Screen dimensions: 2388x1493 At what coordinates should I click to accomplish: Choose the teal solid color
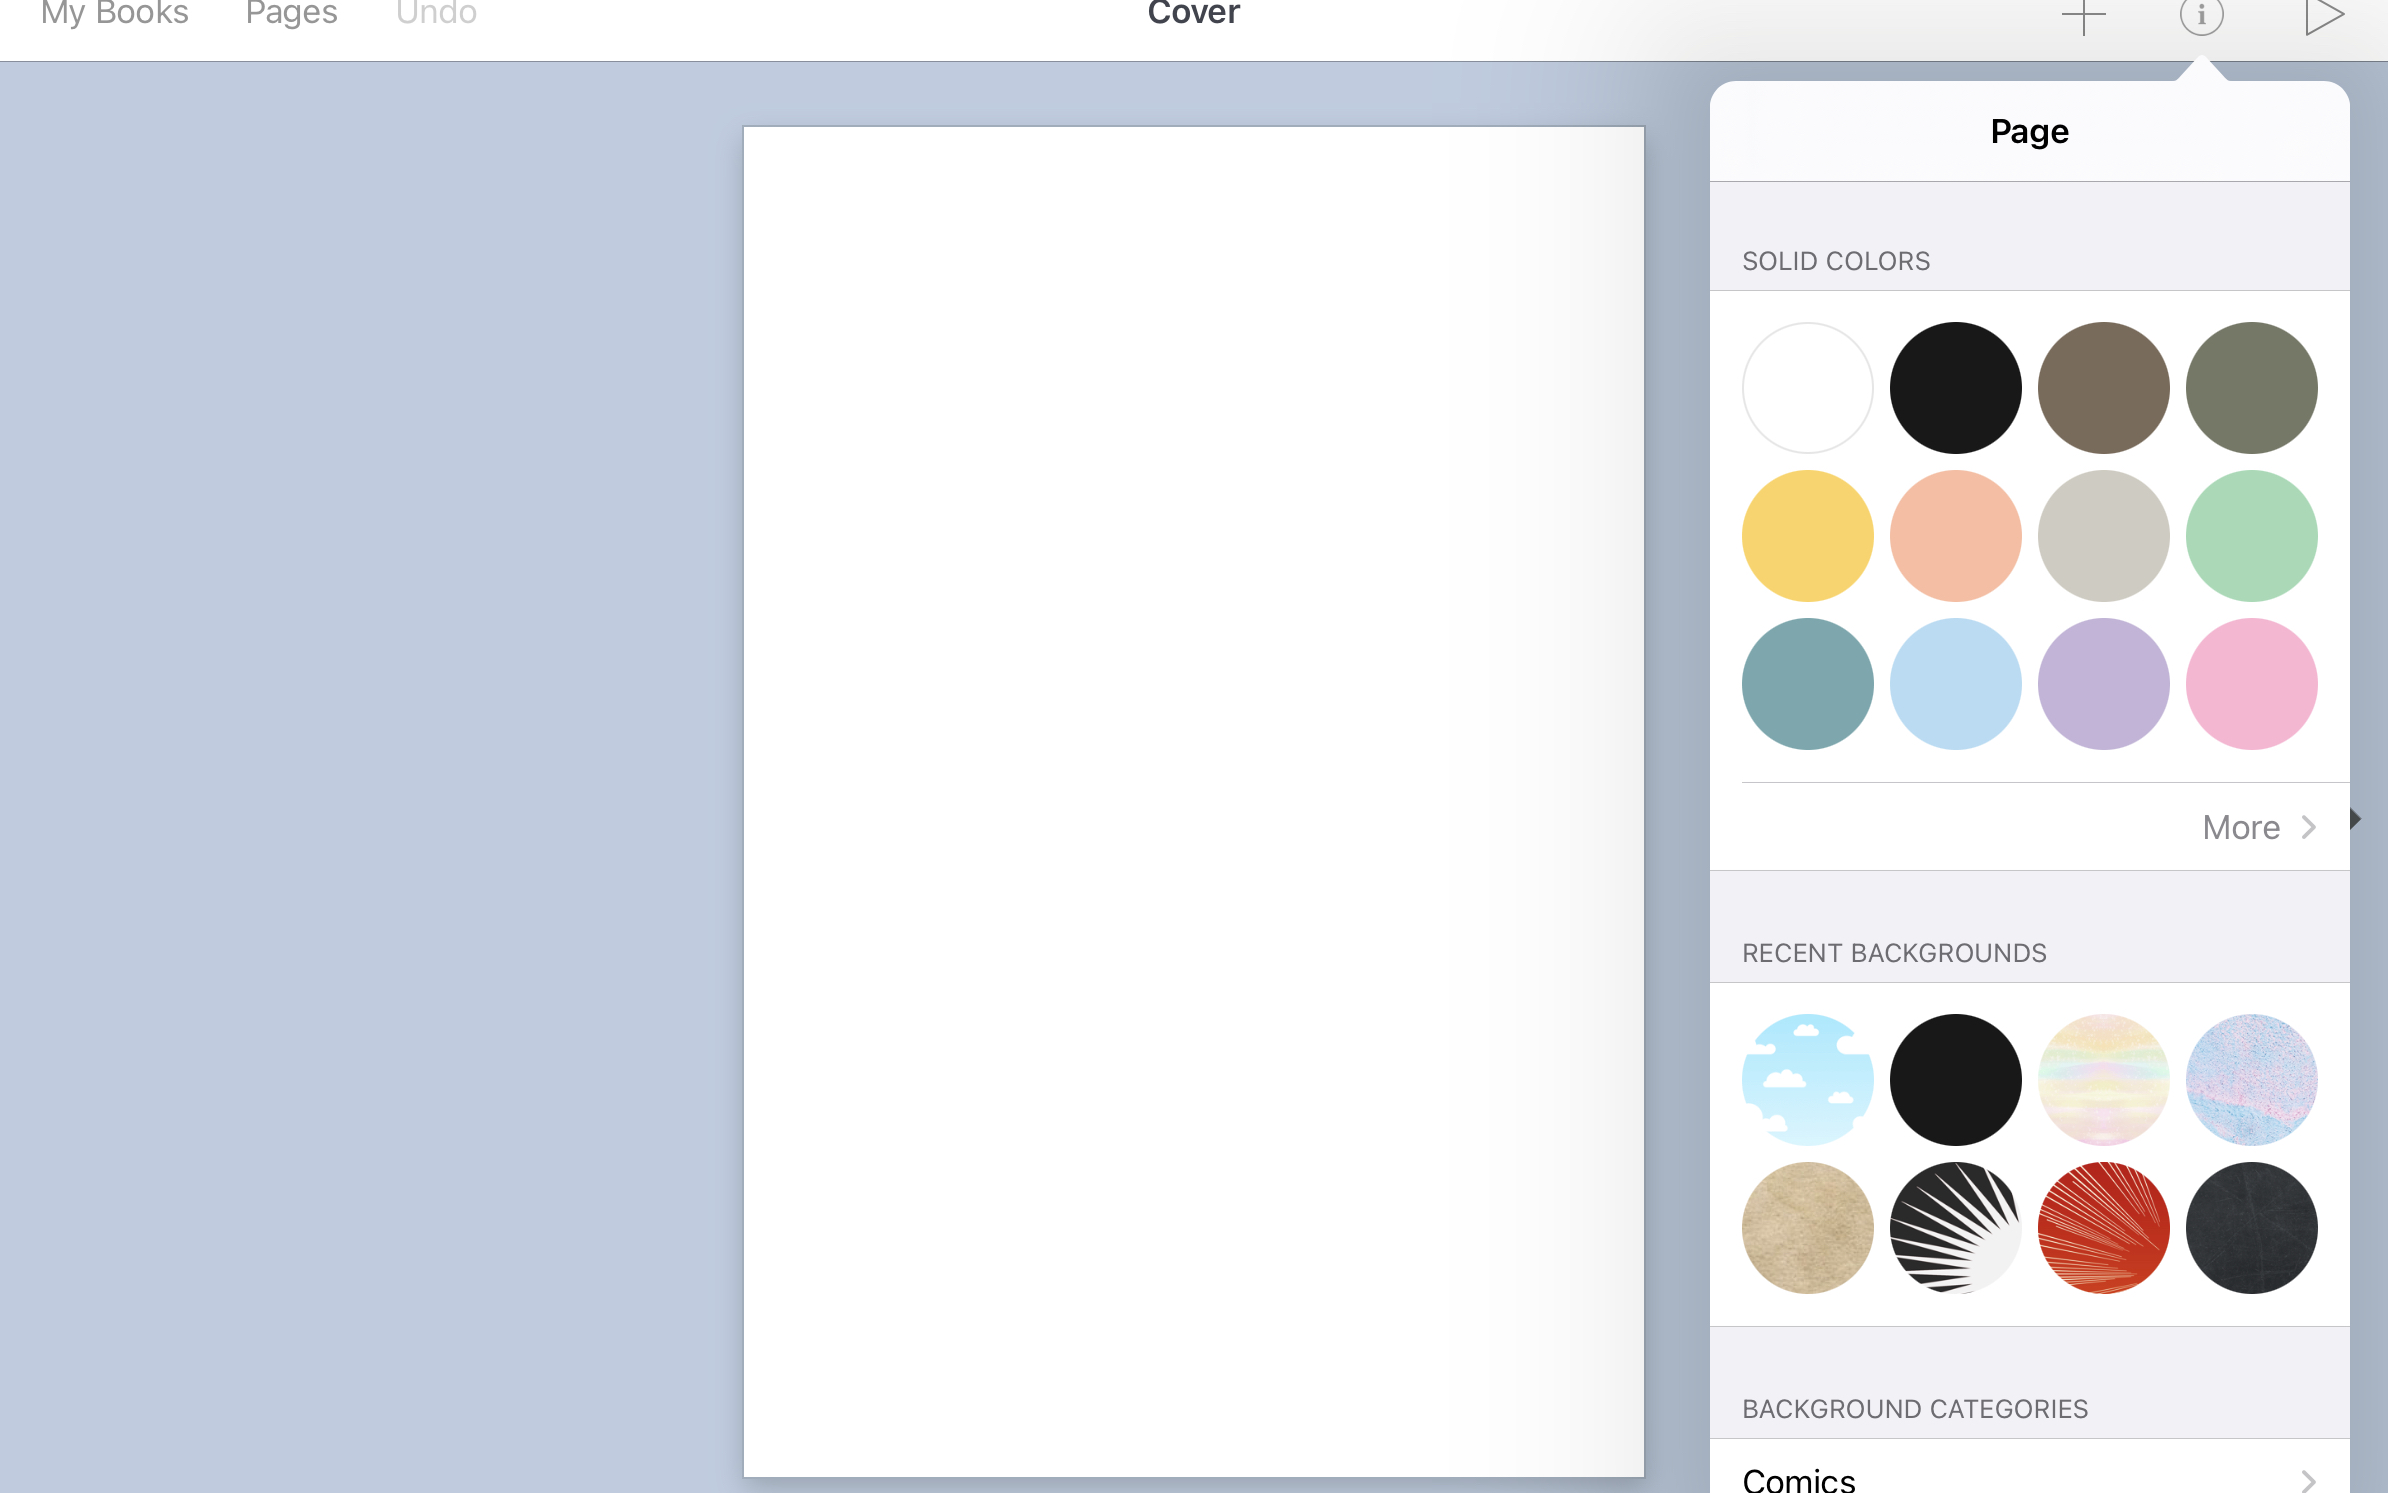tap(1807, 684)
